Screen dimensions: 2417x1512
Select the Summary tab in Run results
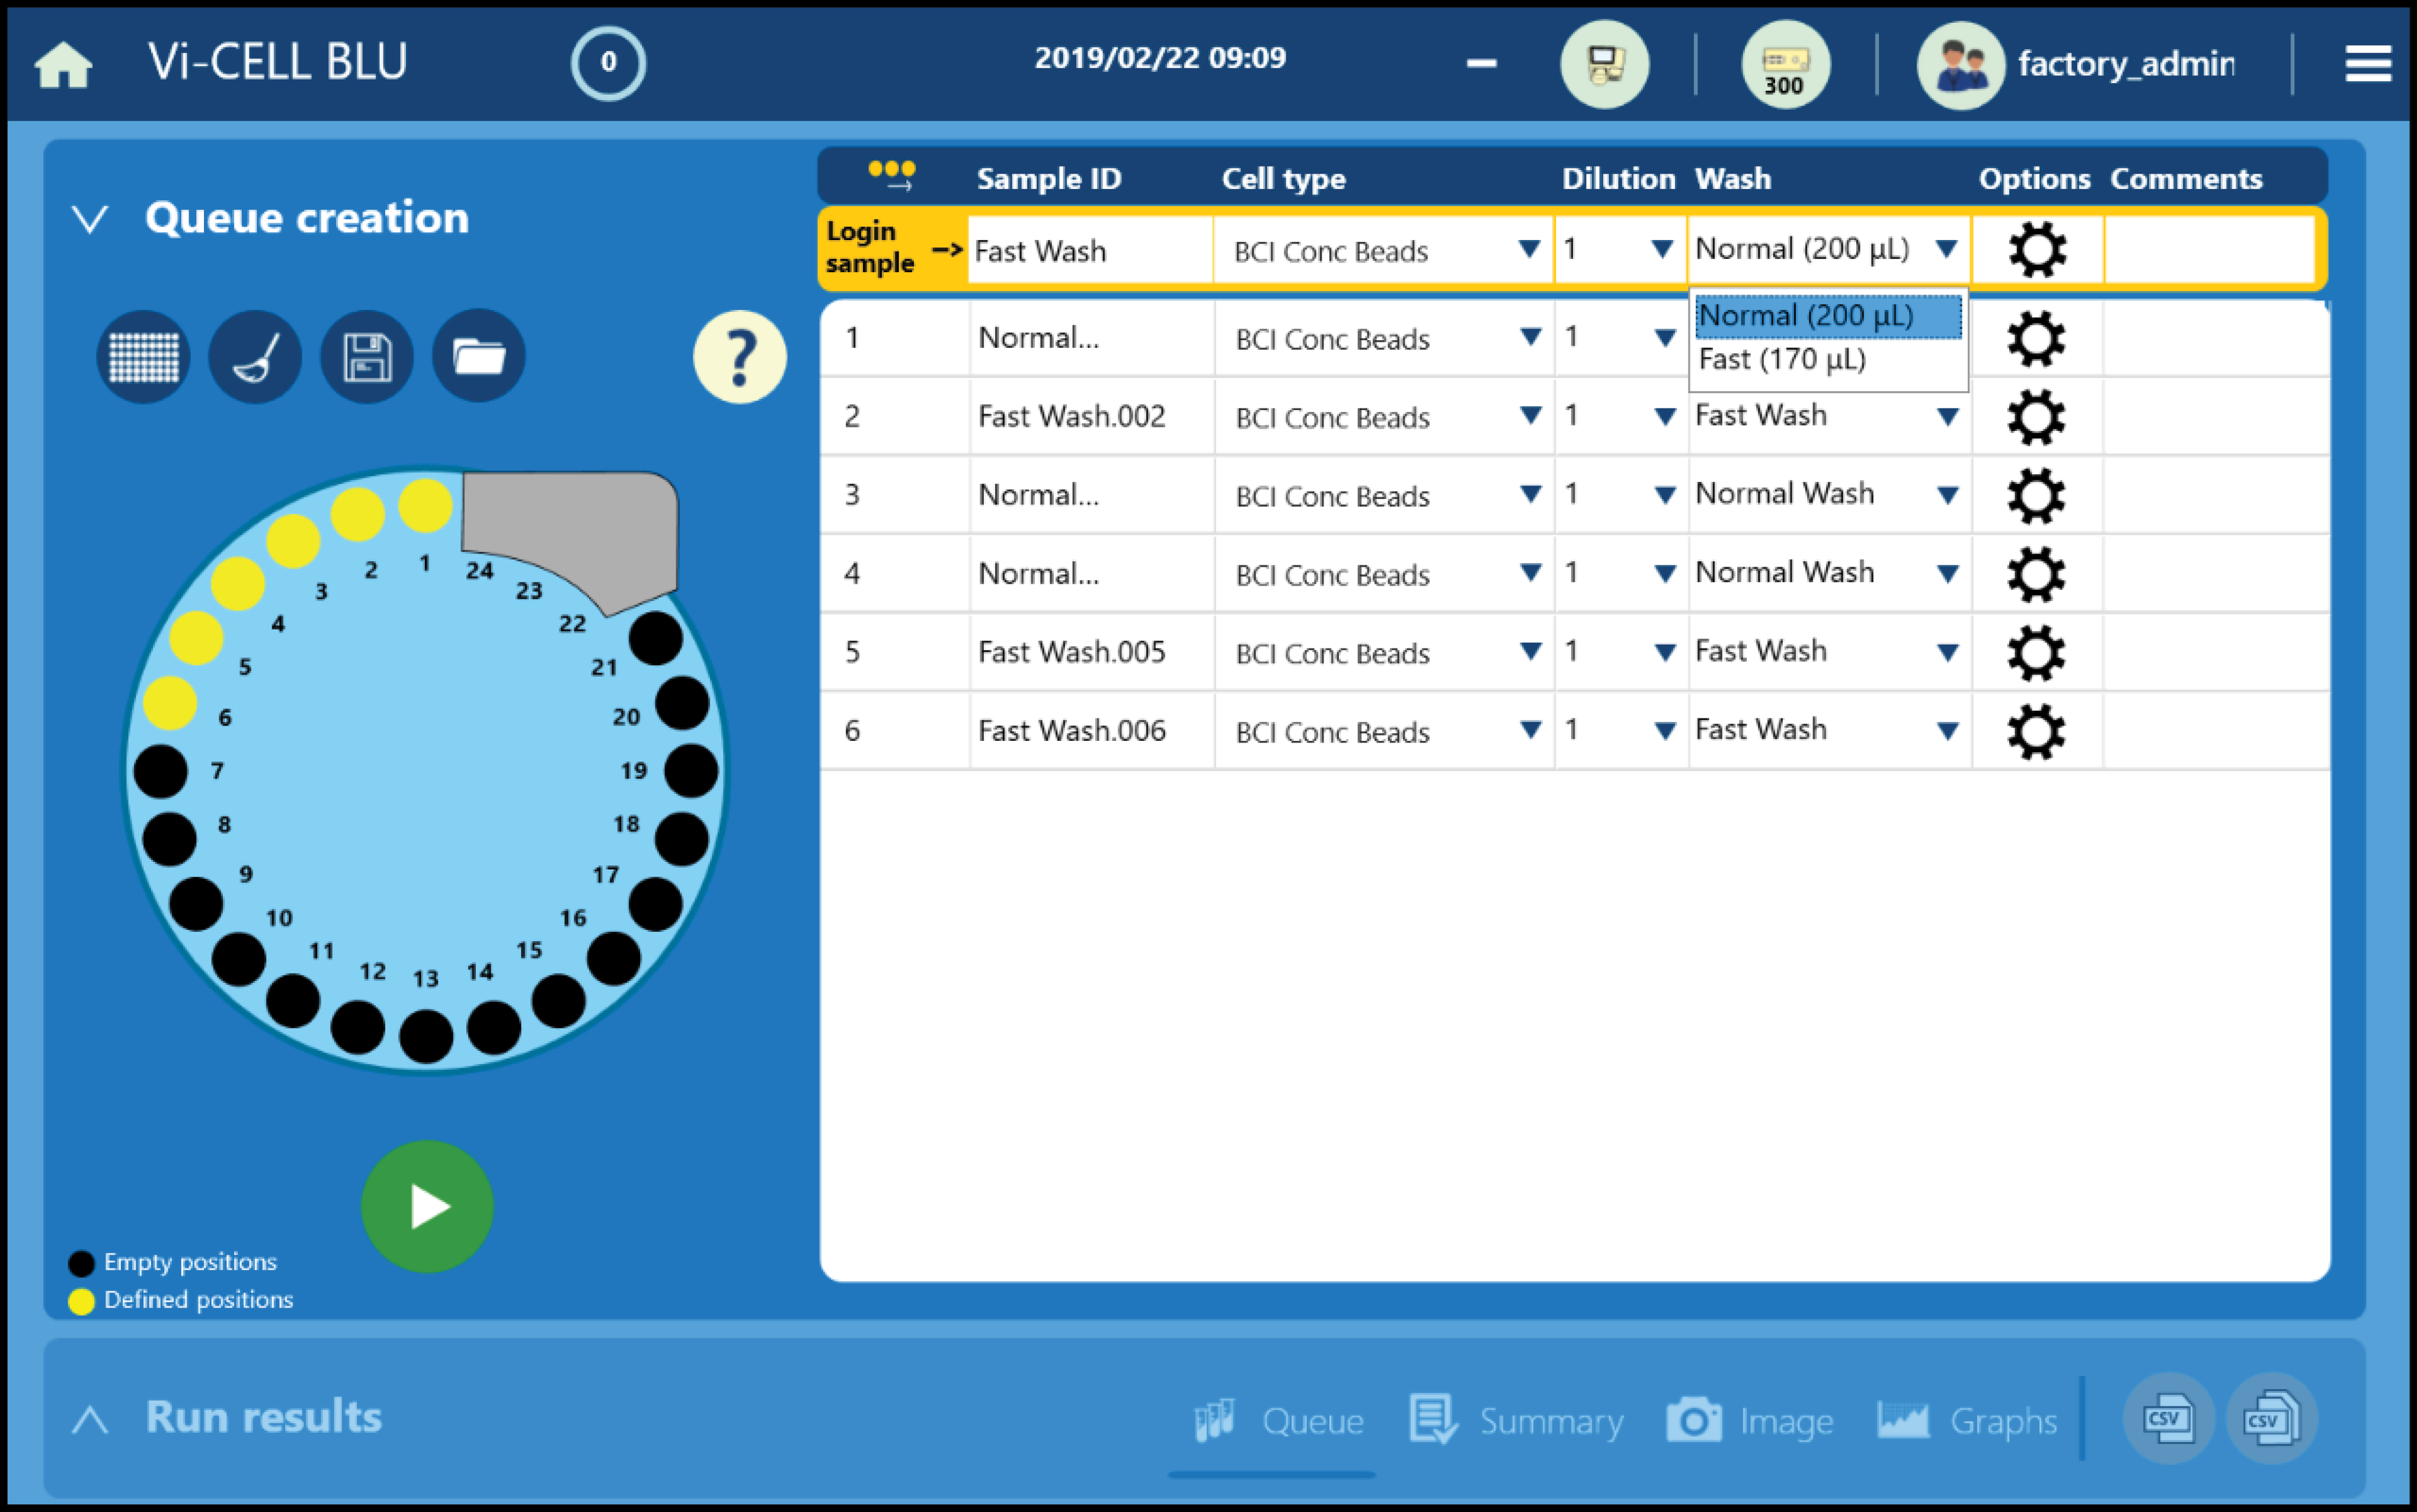point(1516,1421)
